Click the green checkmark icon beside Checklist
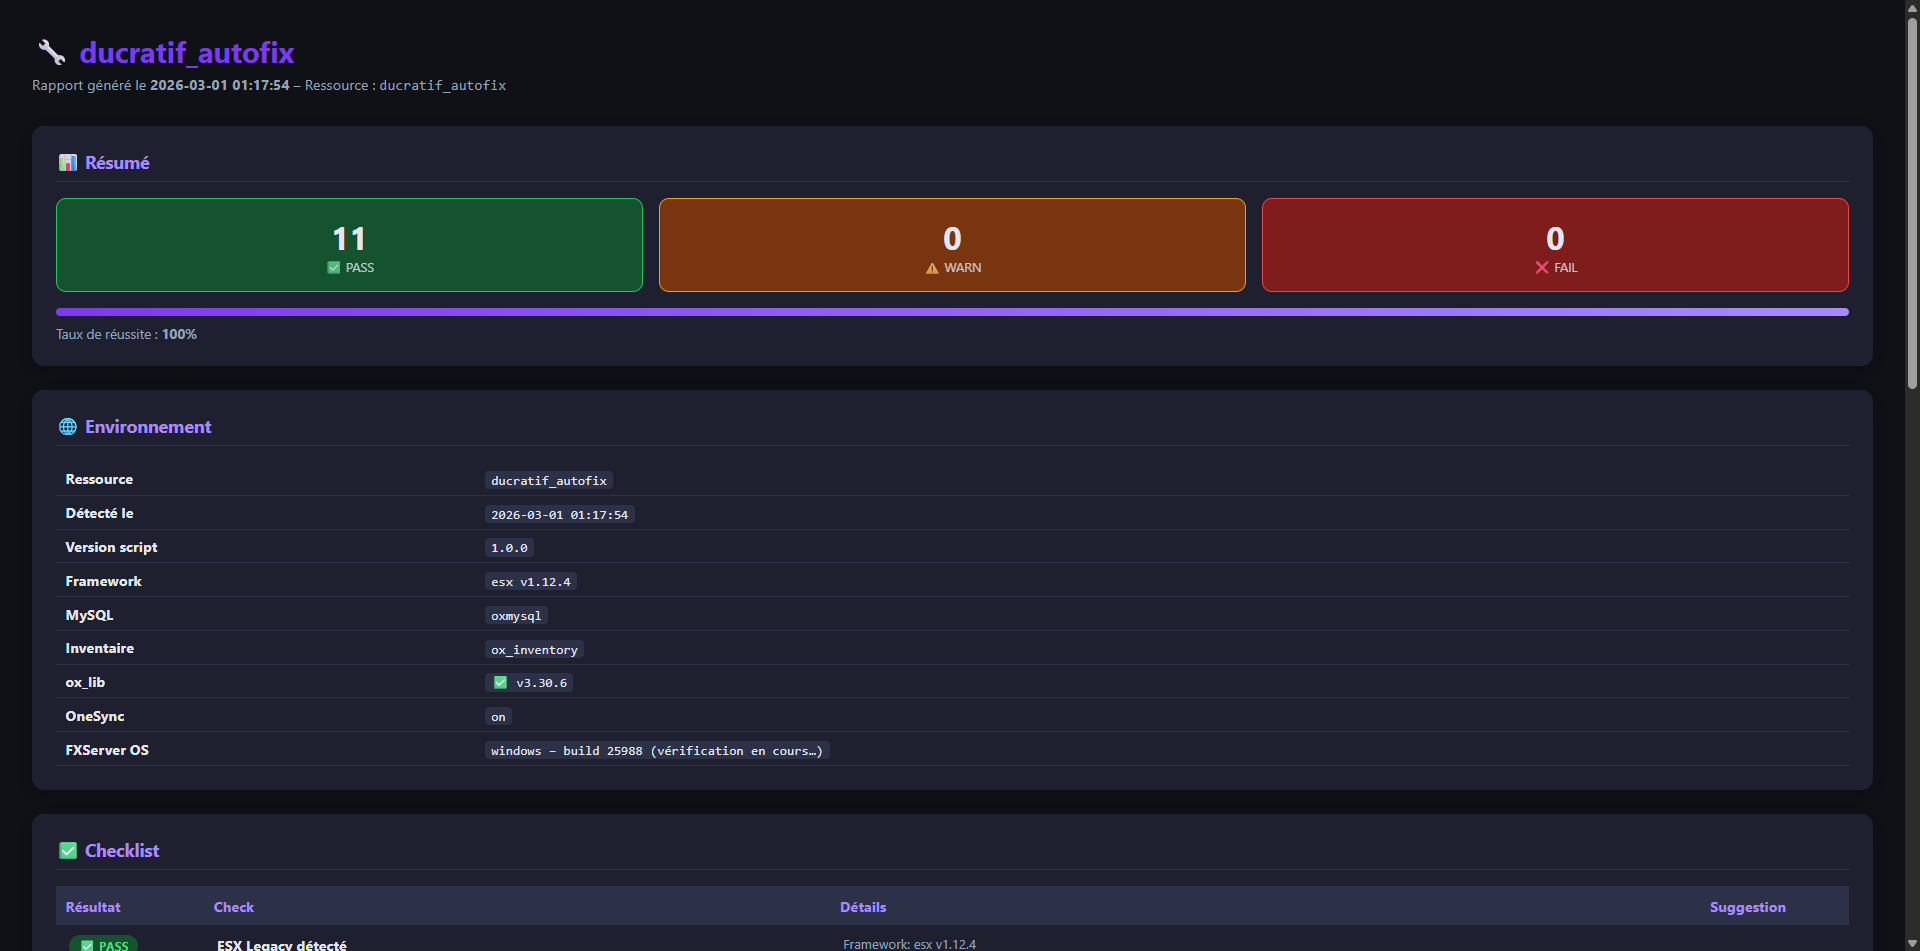 [x=67, y=850]
